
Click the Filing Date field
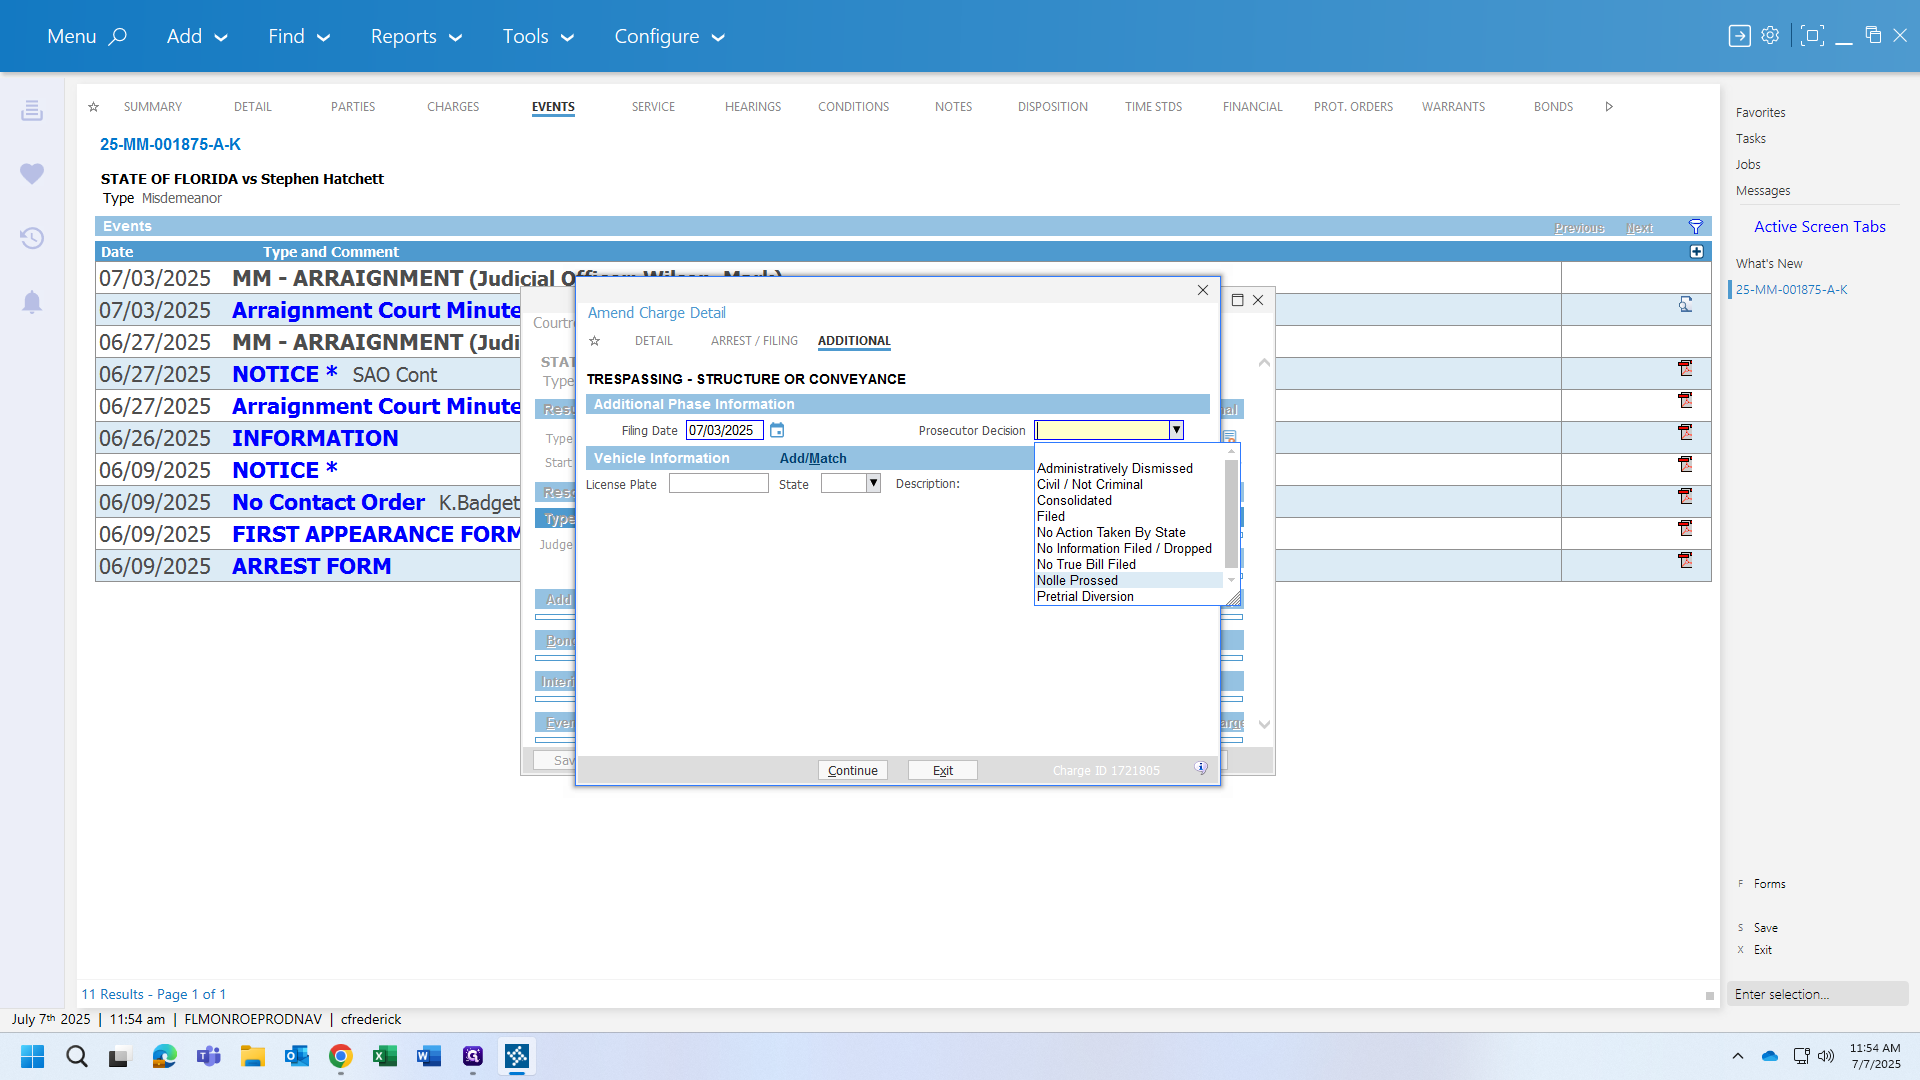click(x=725, y=430)
